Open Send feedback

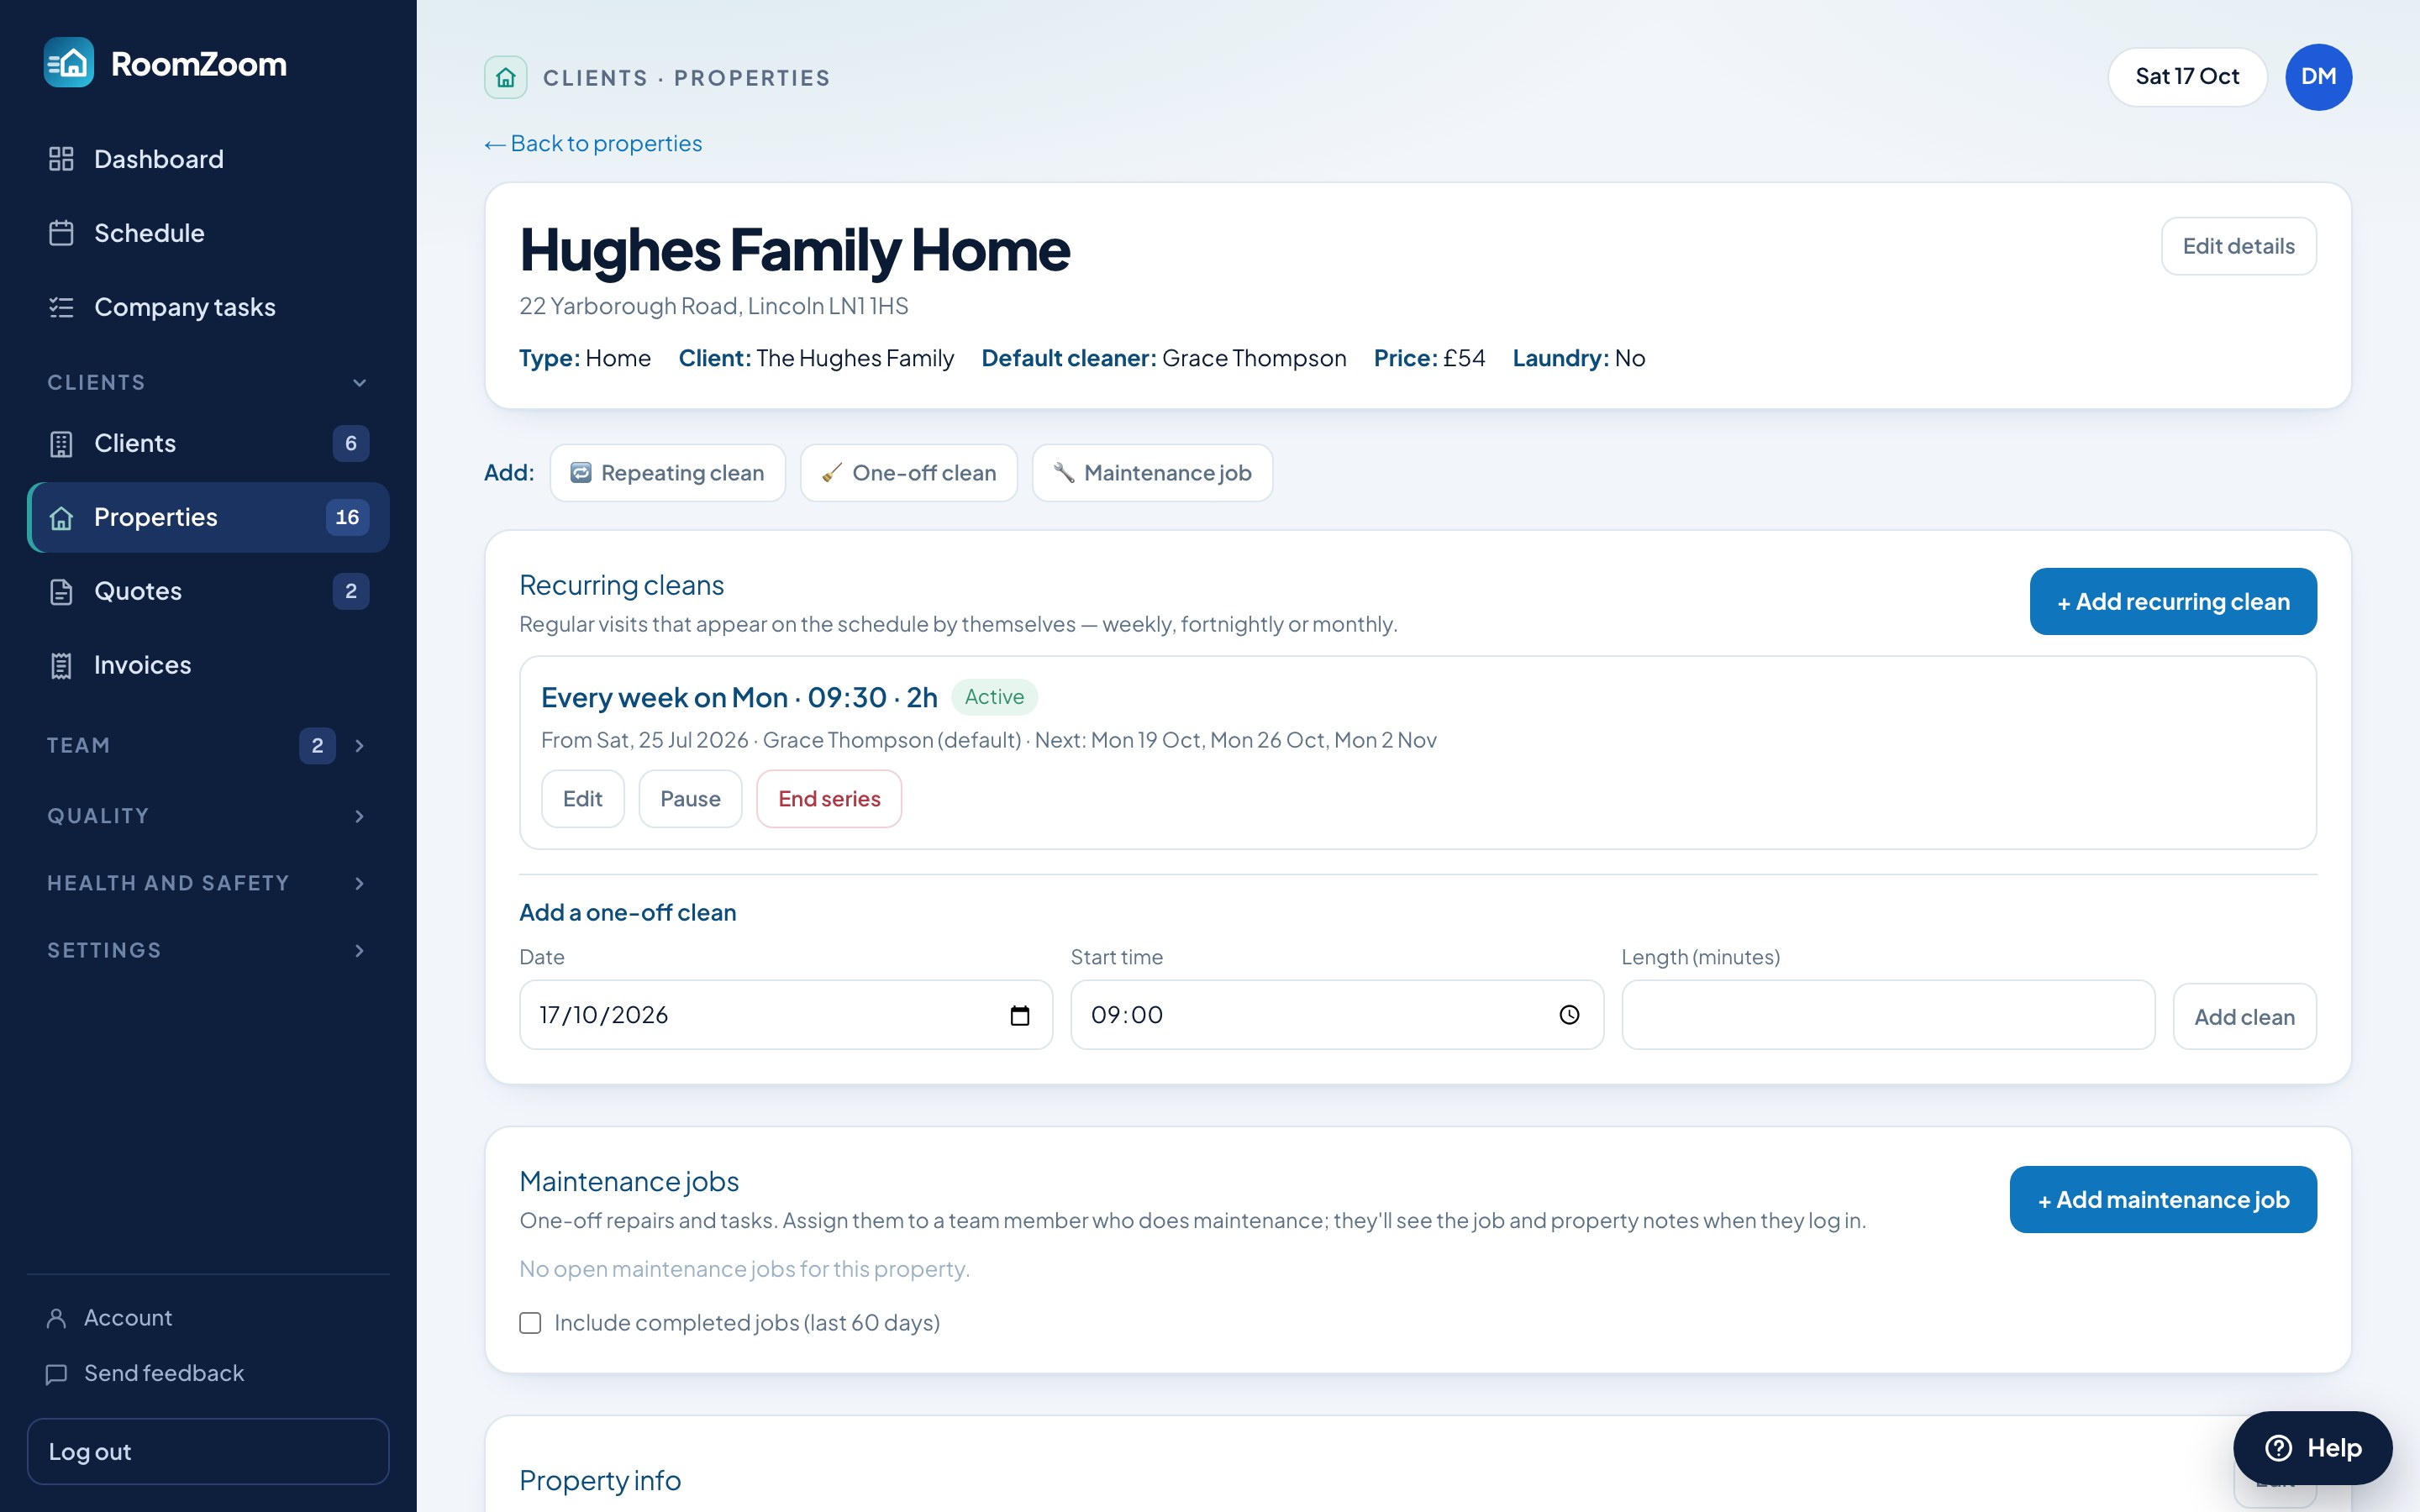(x=145, y=1373)
